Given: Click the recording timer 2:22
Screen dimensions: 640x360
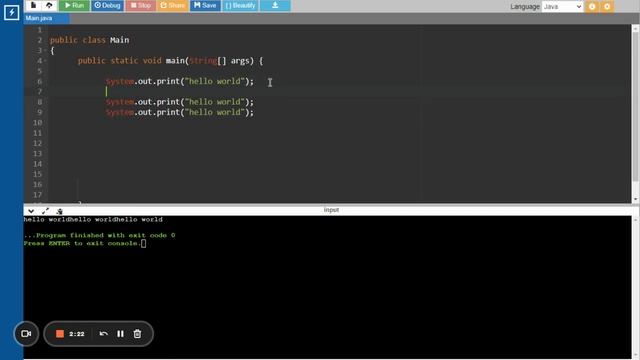Looking at the screenshot, I should click(77, 334).
